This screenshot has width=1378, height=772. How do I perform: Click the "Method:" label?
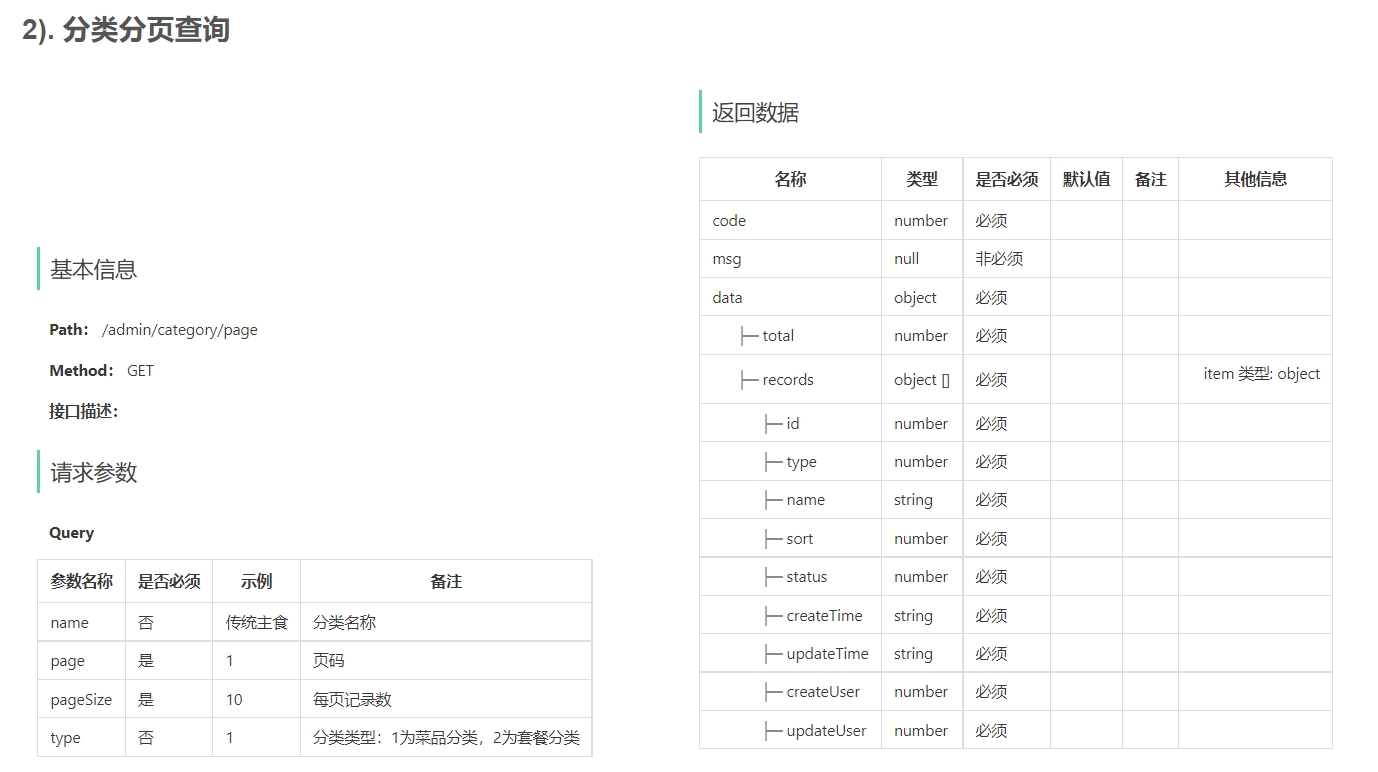(x=82, y=371)
